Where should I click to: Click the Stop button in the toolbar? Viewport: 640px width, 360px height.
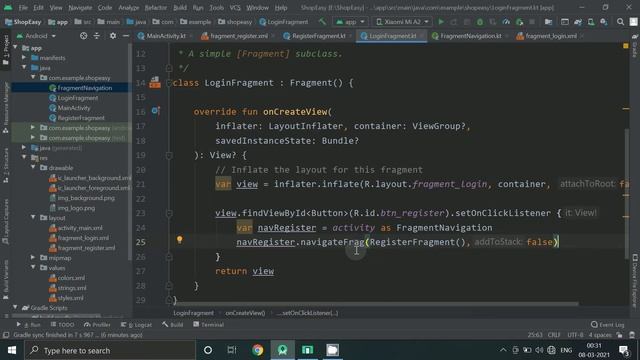tap(532, 22)
